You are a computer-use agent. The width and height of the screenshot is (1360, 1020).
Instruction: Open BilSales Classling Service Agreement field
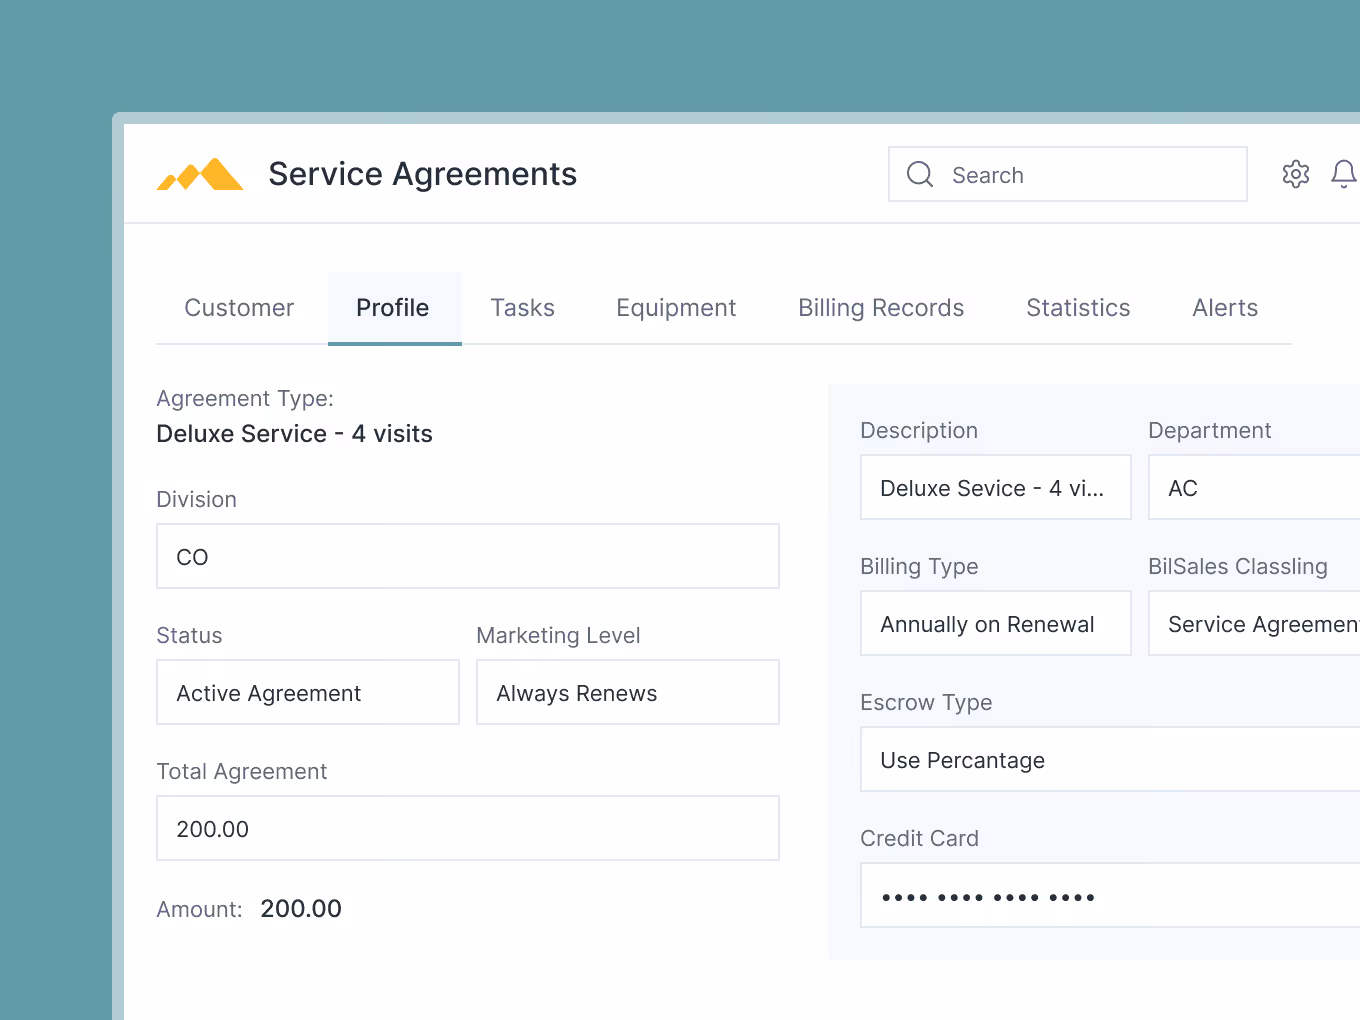coord(1254,623)
